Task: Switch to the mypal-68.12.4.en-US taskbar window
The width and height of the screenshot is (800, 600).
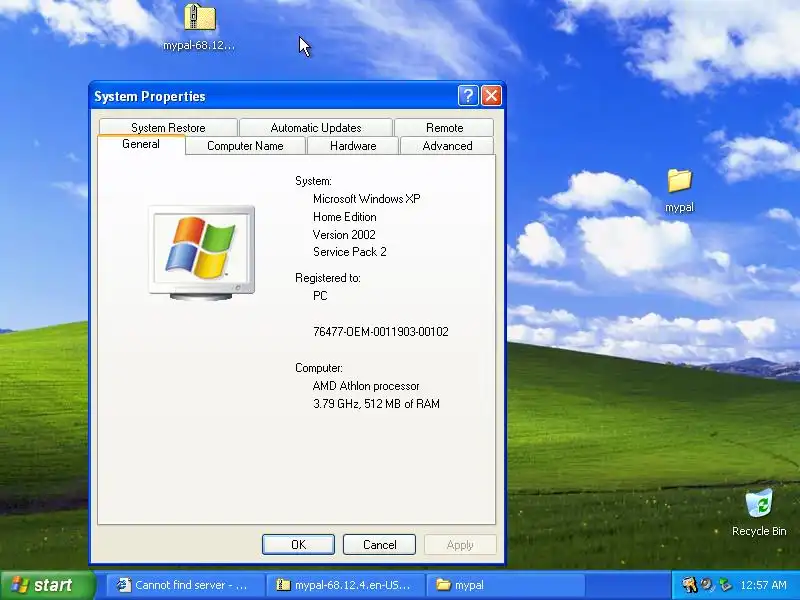Action: tap(345, 585)
